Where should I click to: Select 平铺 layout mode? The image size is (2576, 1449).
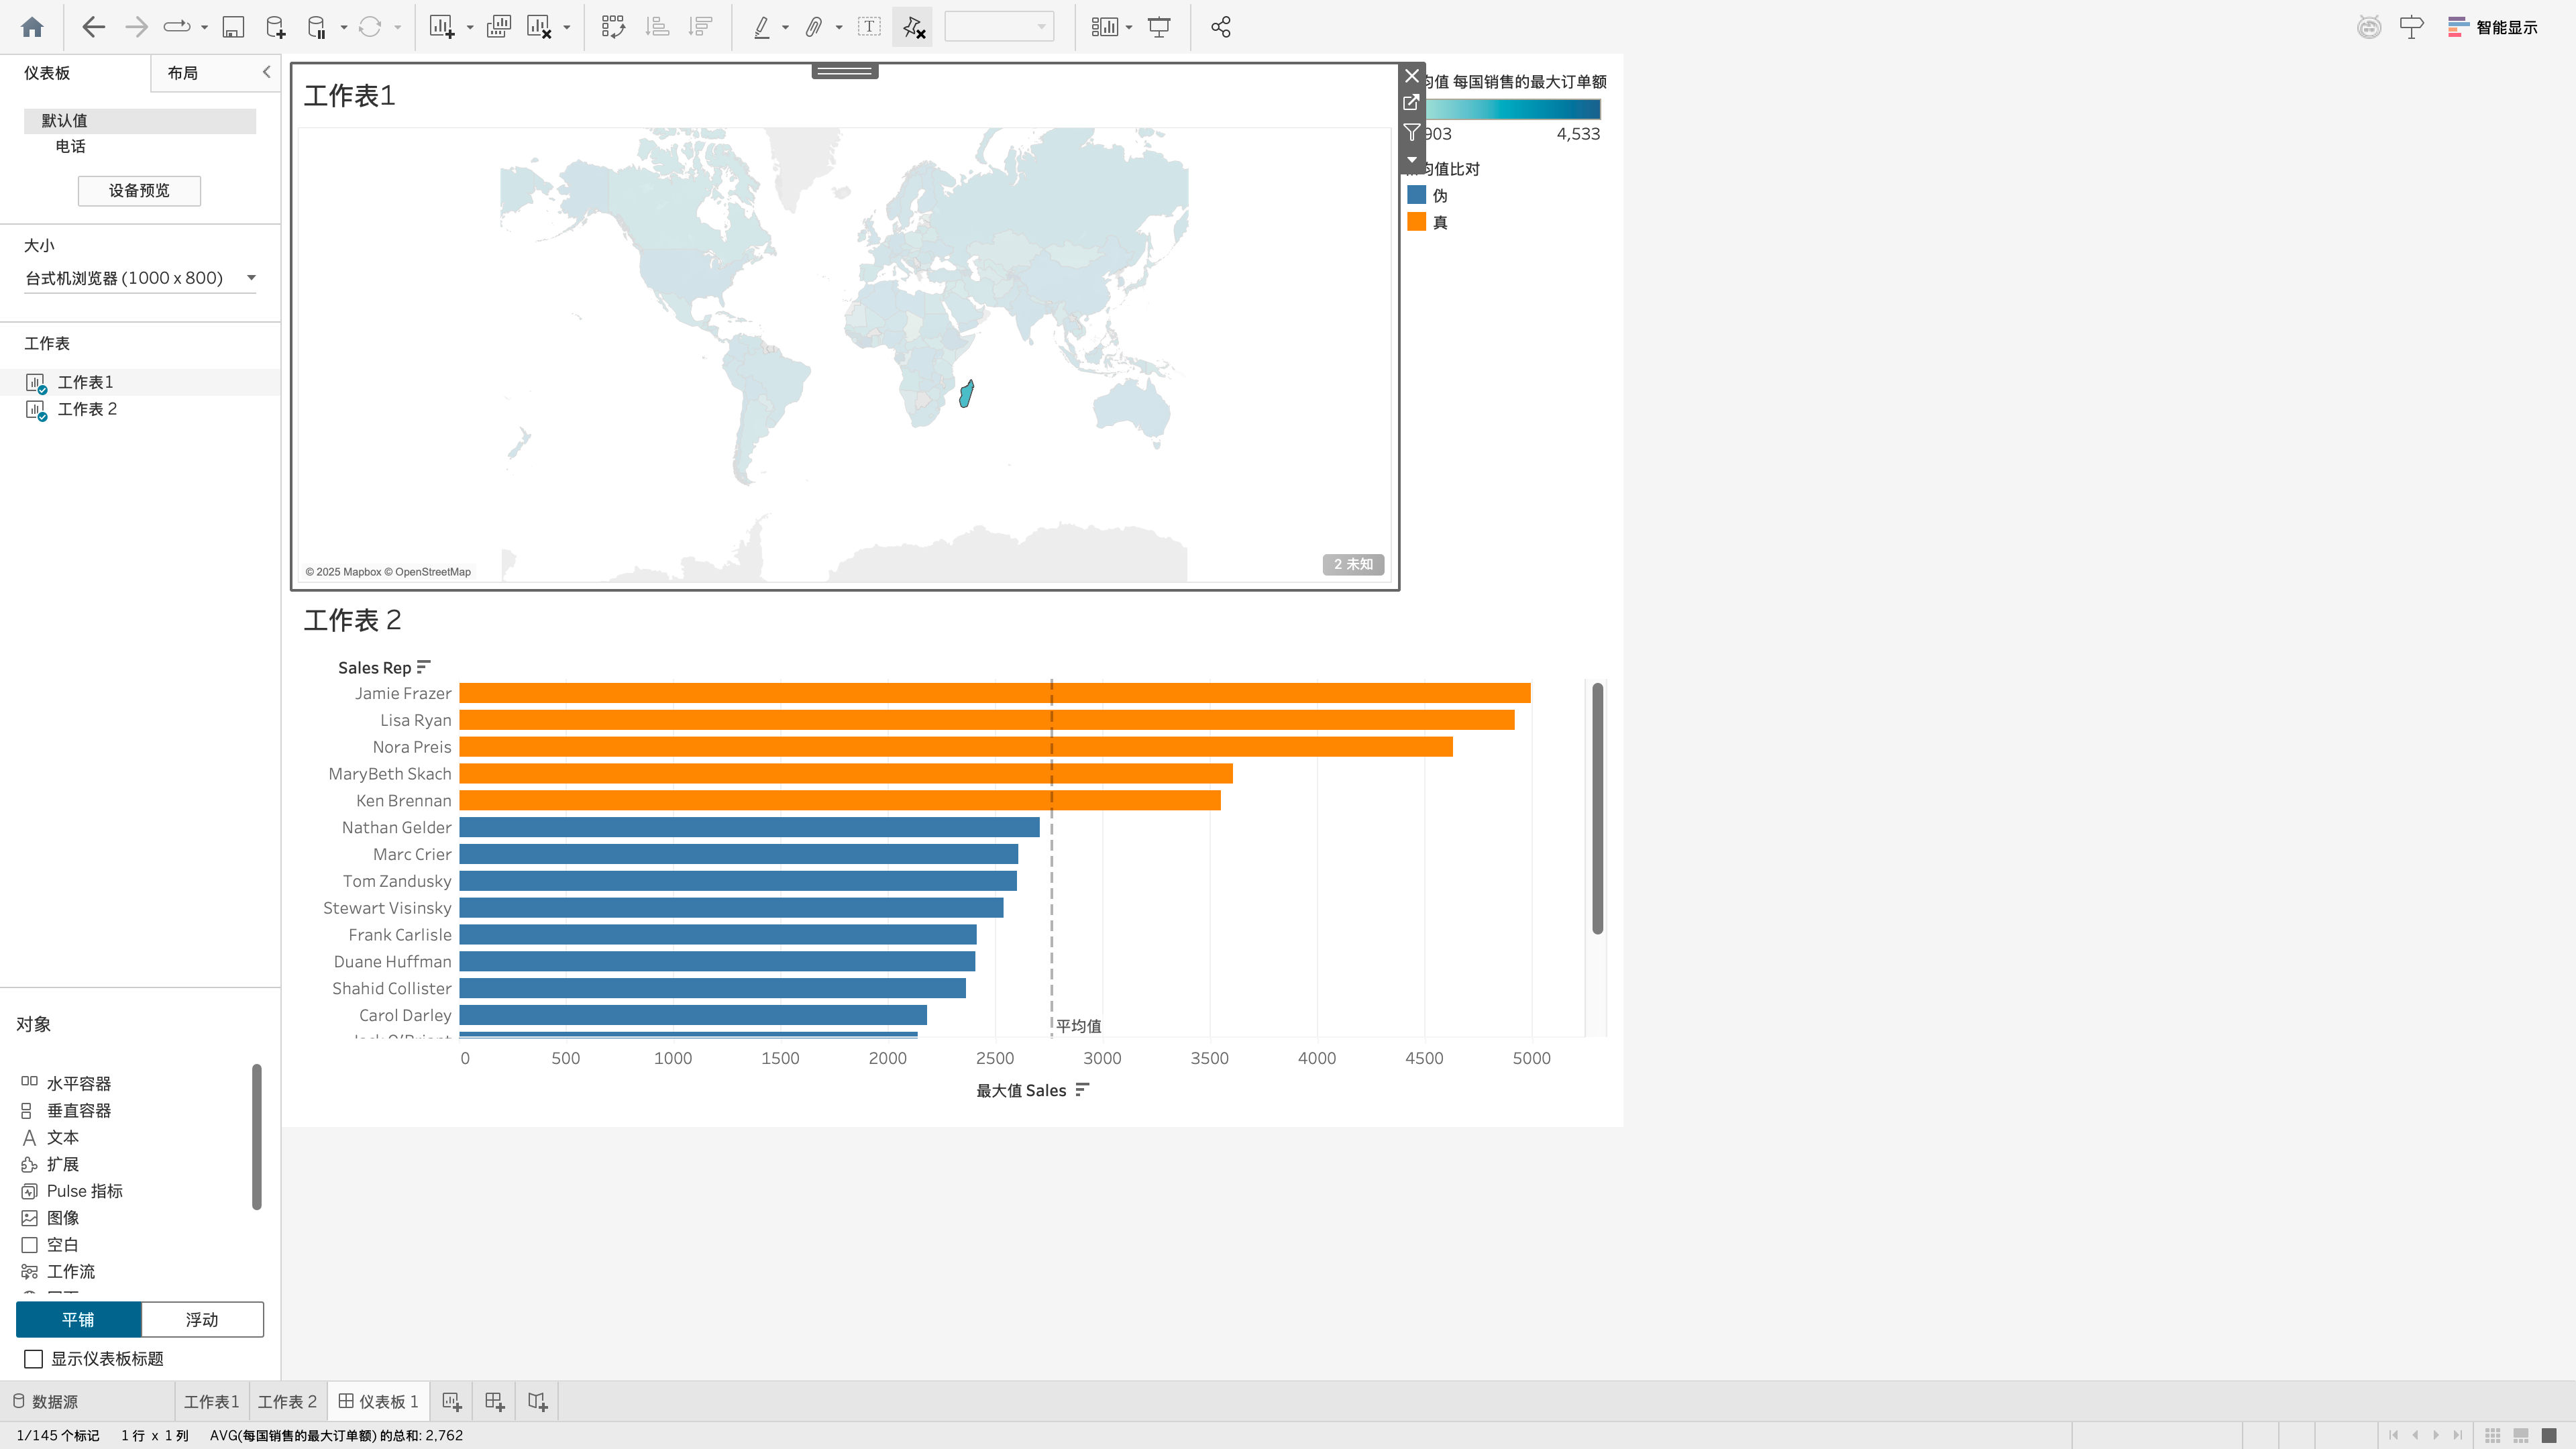click(78, 1319)
